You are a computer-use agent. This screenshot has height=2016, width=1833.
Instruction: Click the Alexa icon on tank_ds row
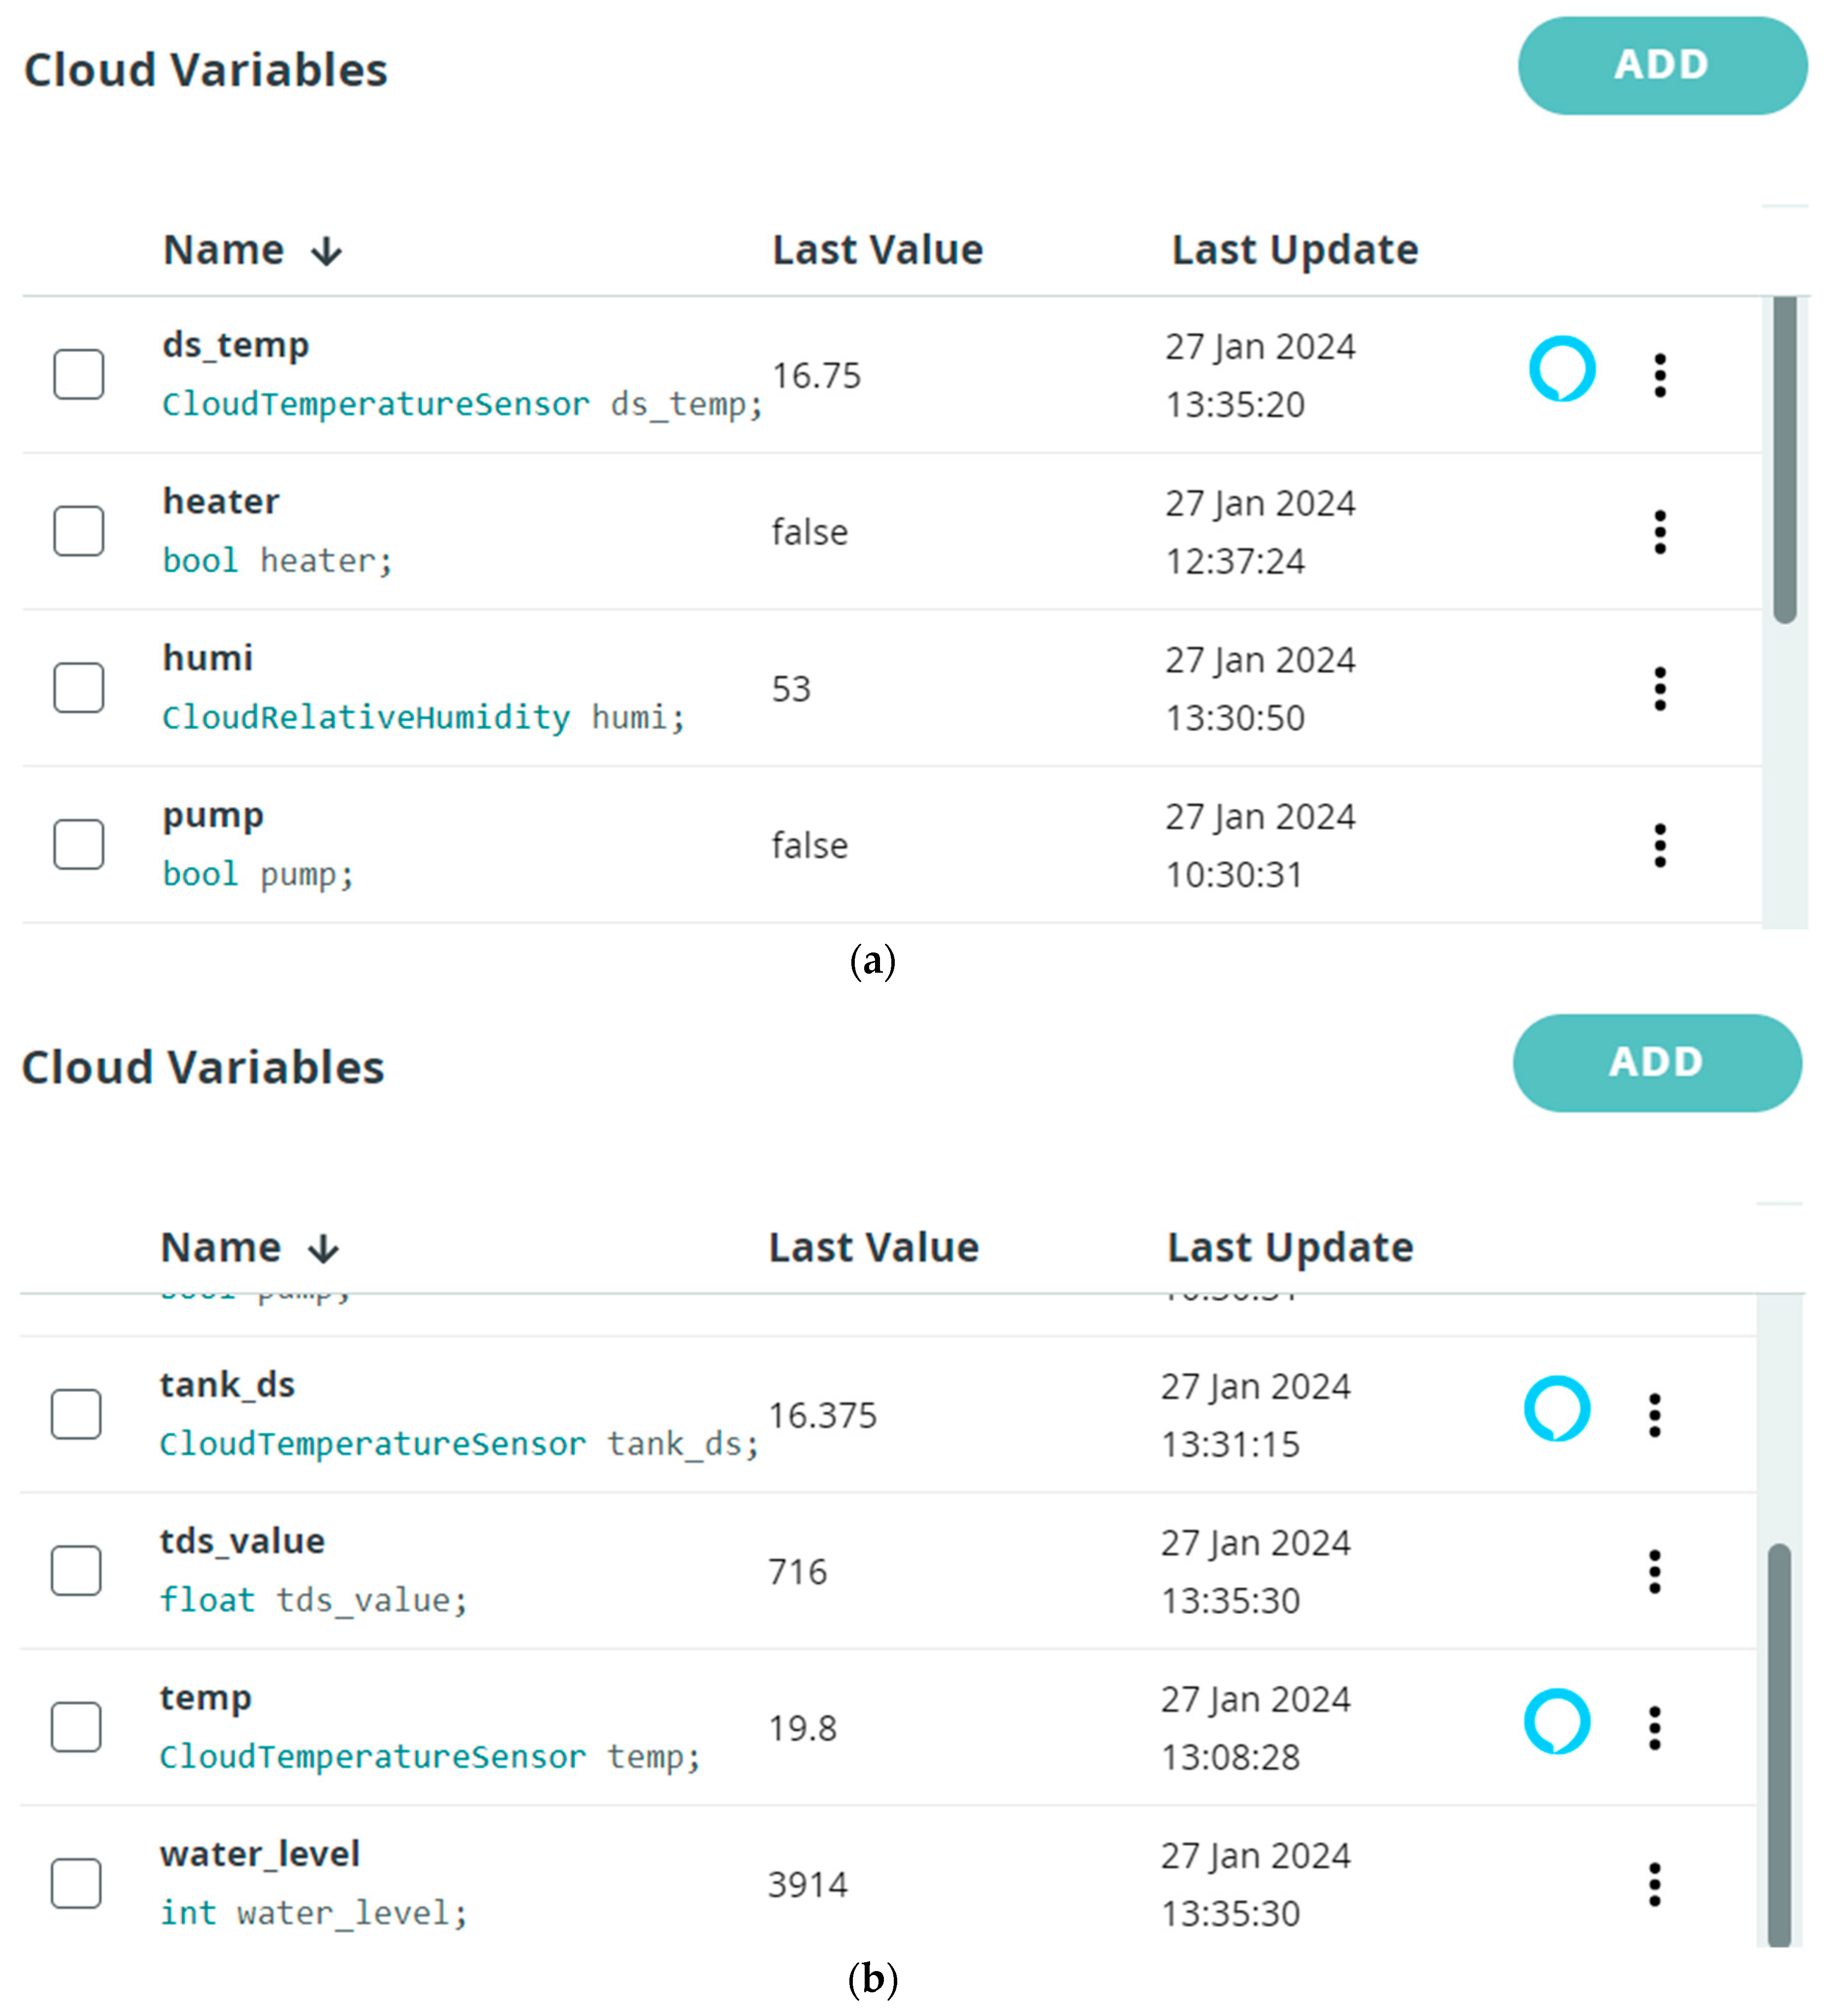pyautogui.click(x=1557, y=1409)
